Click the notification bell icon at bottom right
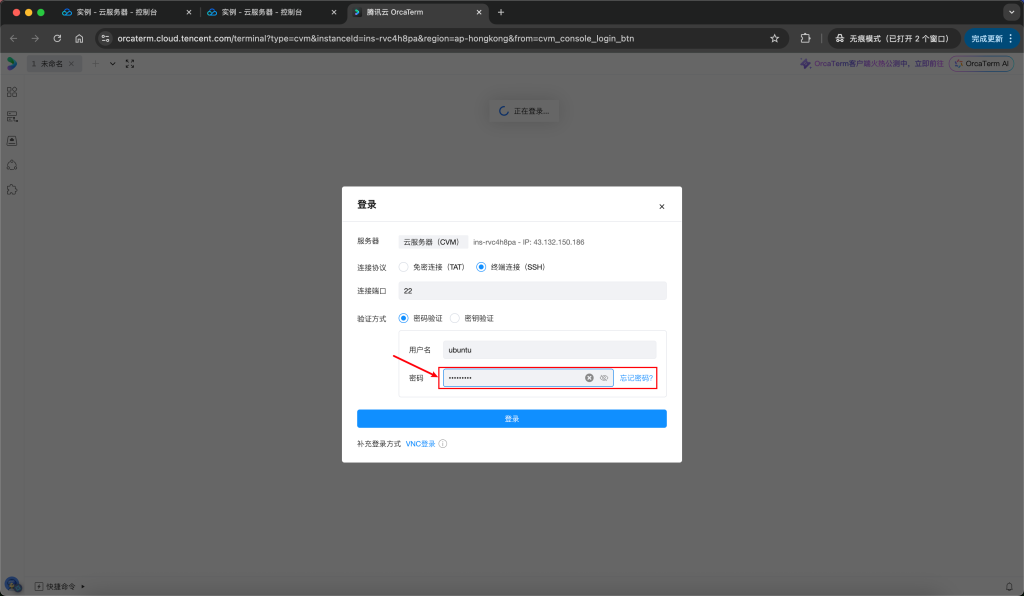 tap(1011, 585)
